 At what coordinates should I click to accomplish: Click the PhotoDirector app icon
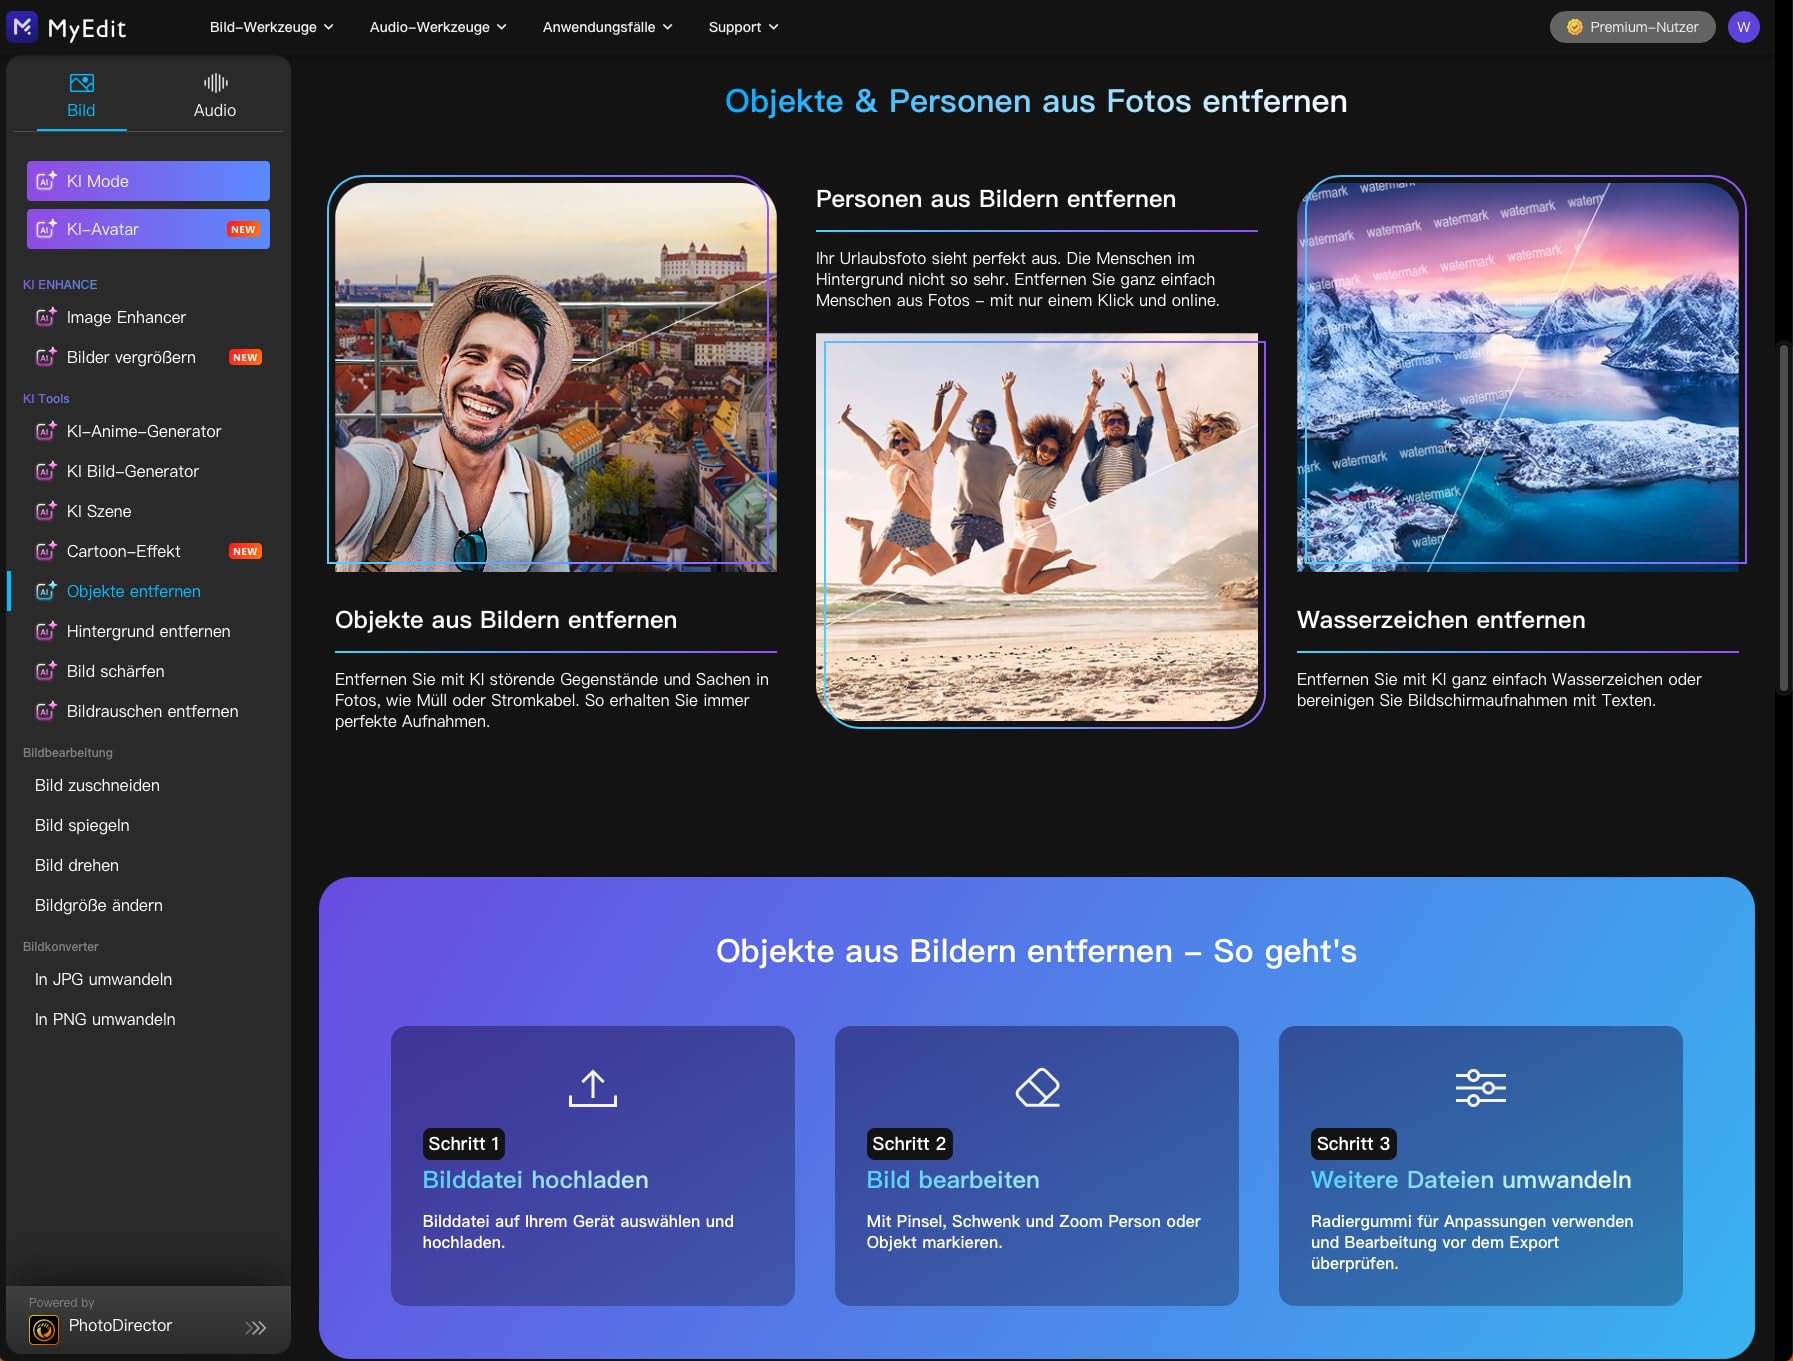pyautogui.click(x=44, y=1329)
